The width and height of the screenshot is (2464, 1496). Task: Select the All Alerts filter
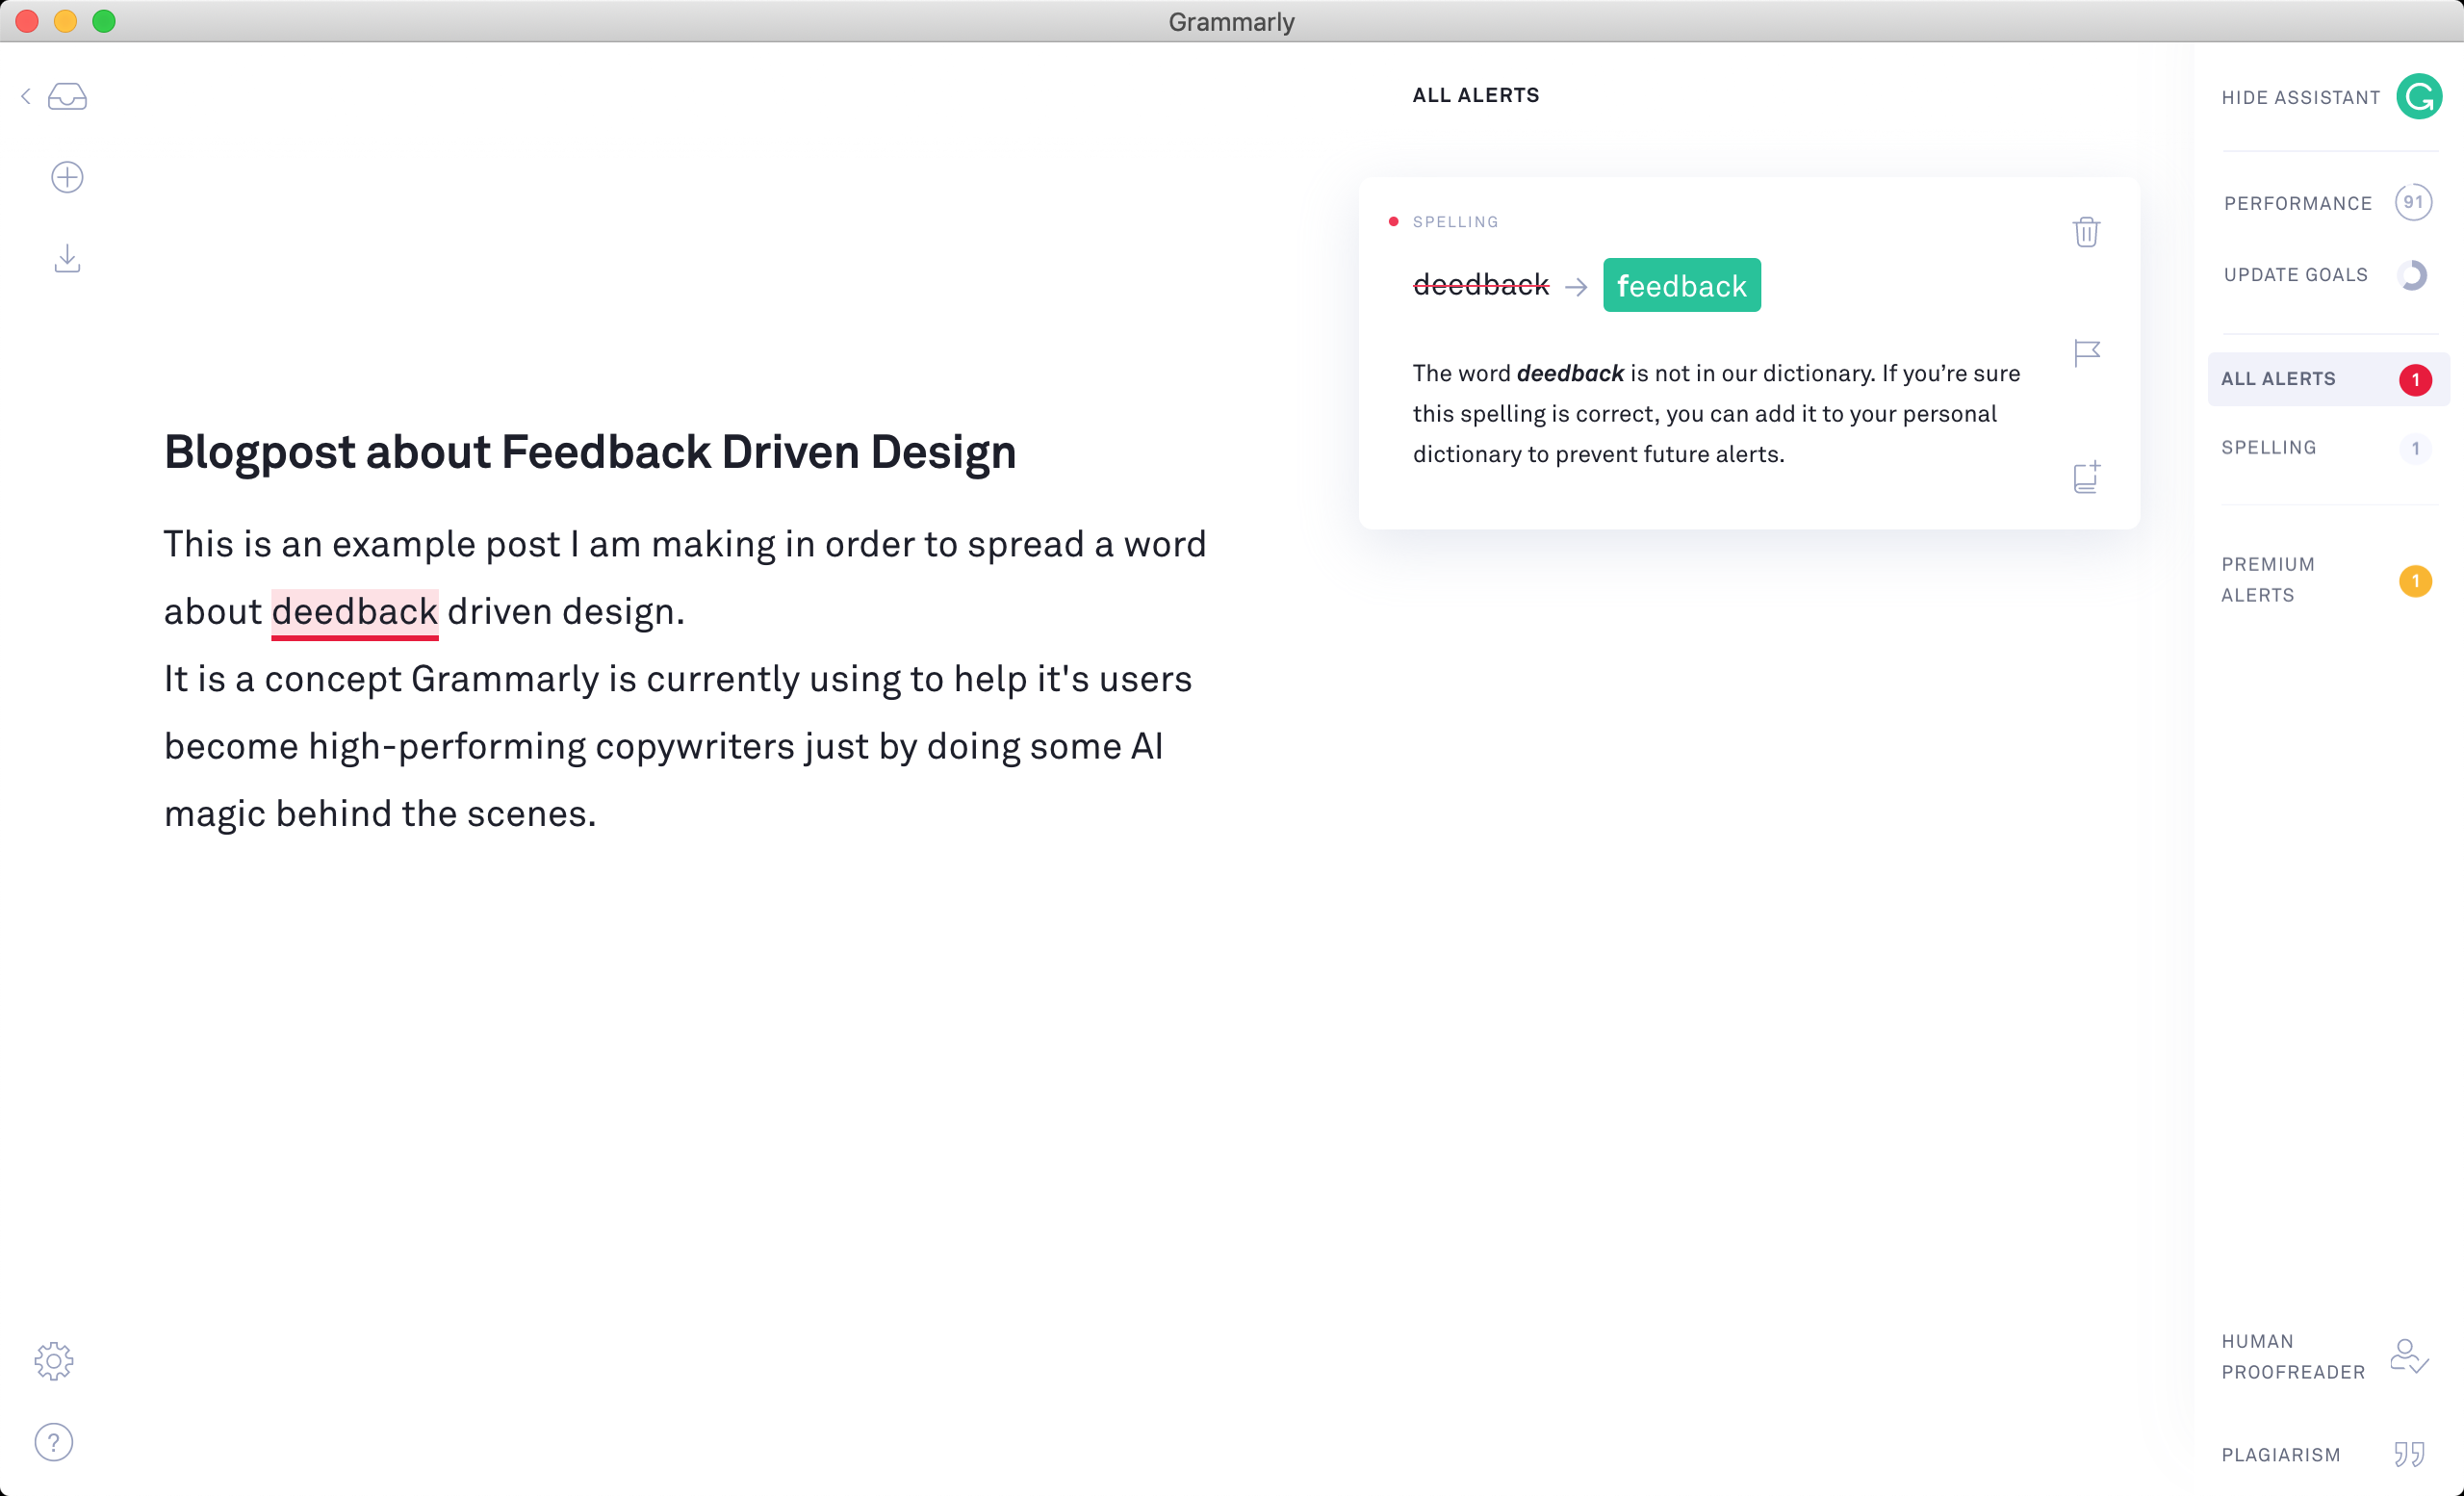point(2328,380)
